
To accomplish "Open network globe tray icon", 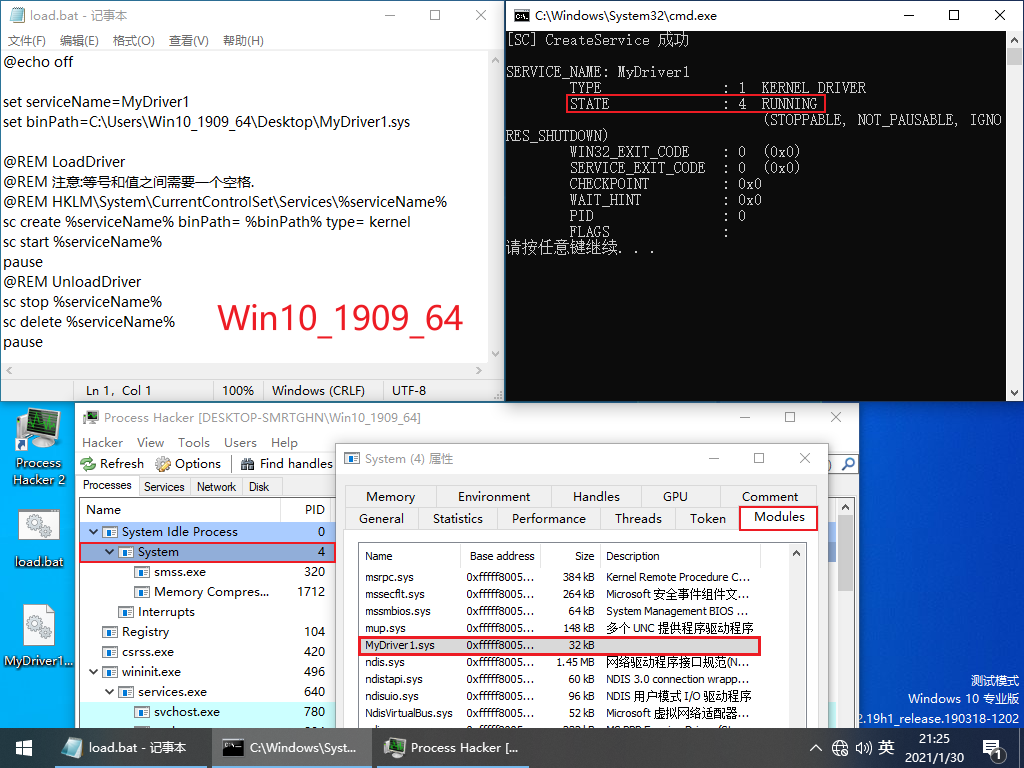I will (840, 748).
